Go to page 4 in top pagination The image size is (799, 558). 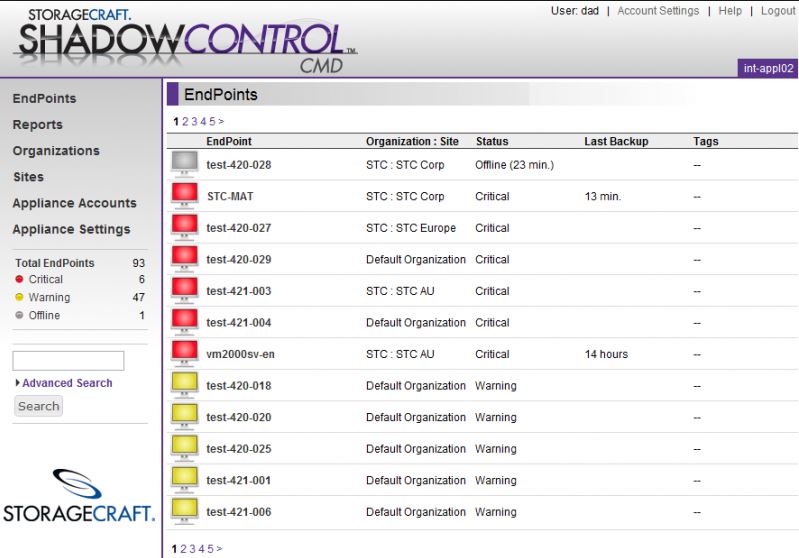(x=203, y=121)
